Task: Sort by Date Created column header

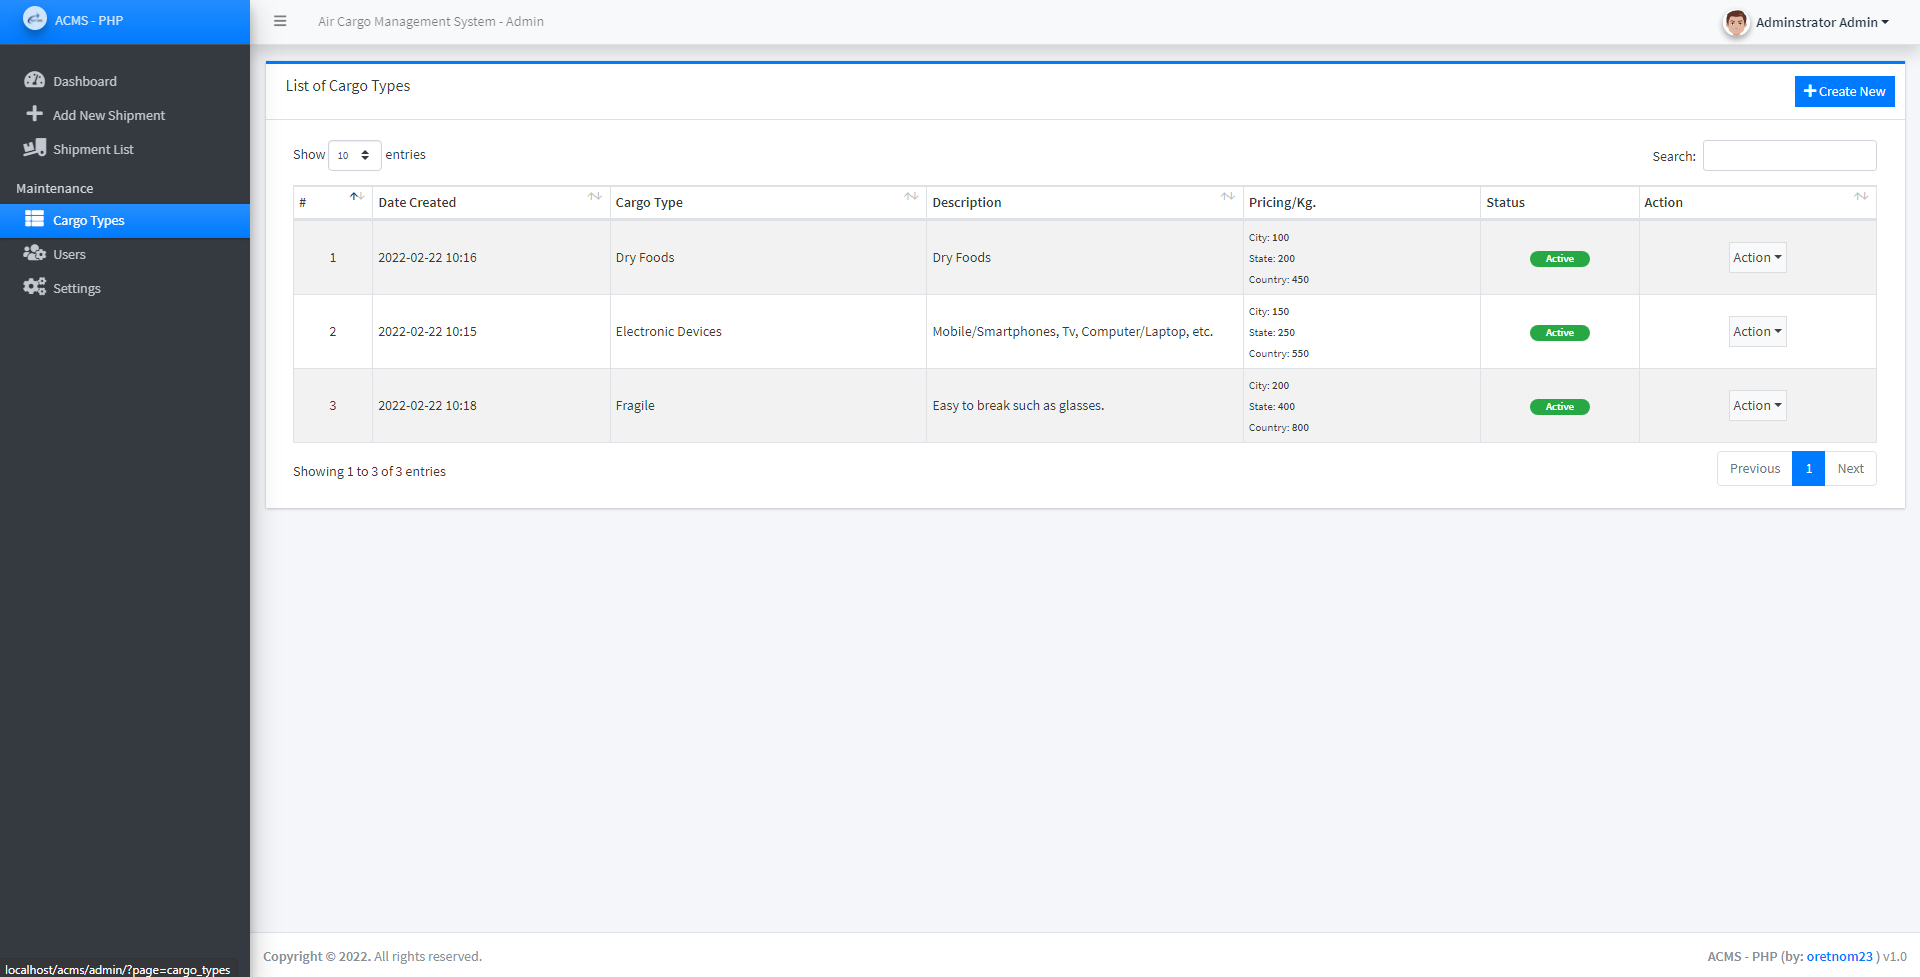Action: 491,202
